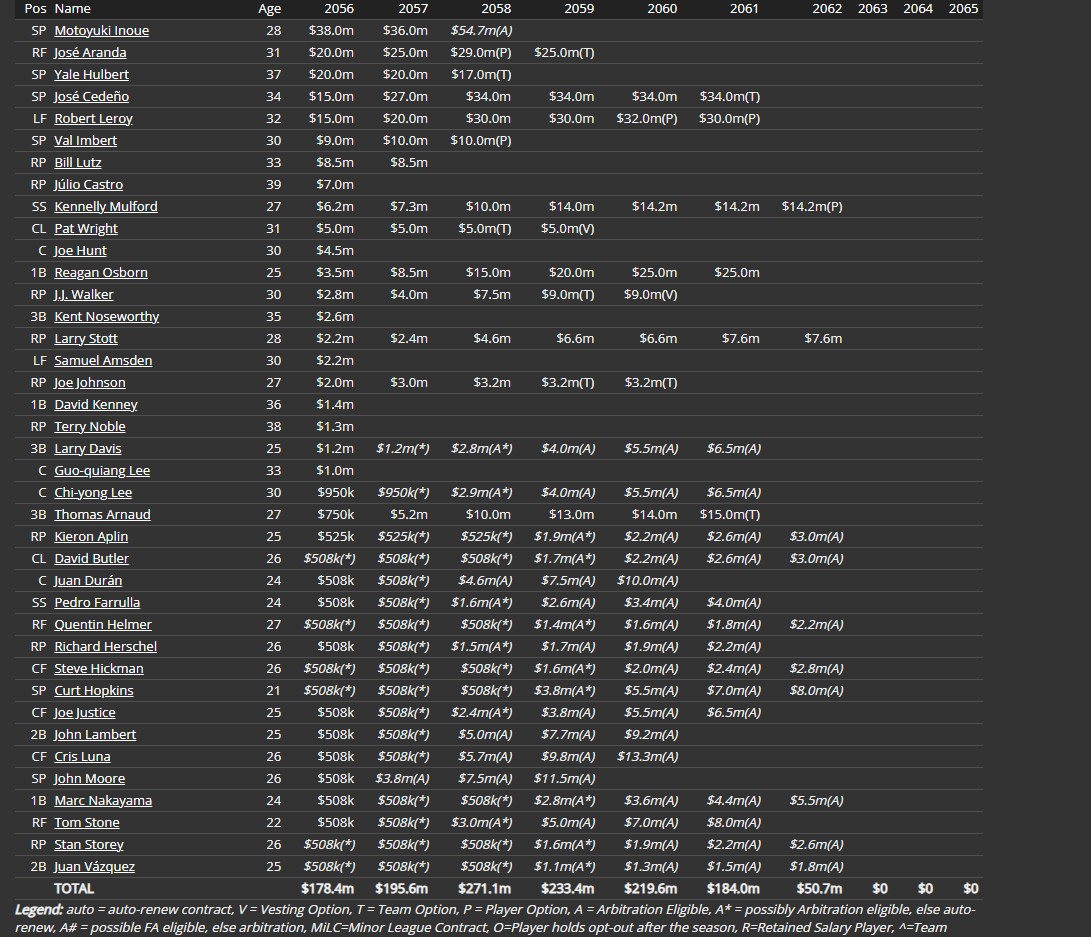Image resolution: width=1091 pixels, height=937 pixels.
Task: Click the José Aranda player link
Action: [90, 53]
